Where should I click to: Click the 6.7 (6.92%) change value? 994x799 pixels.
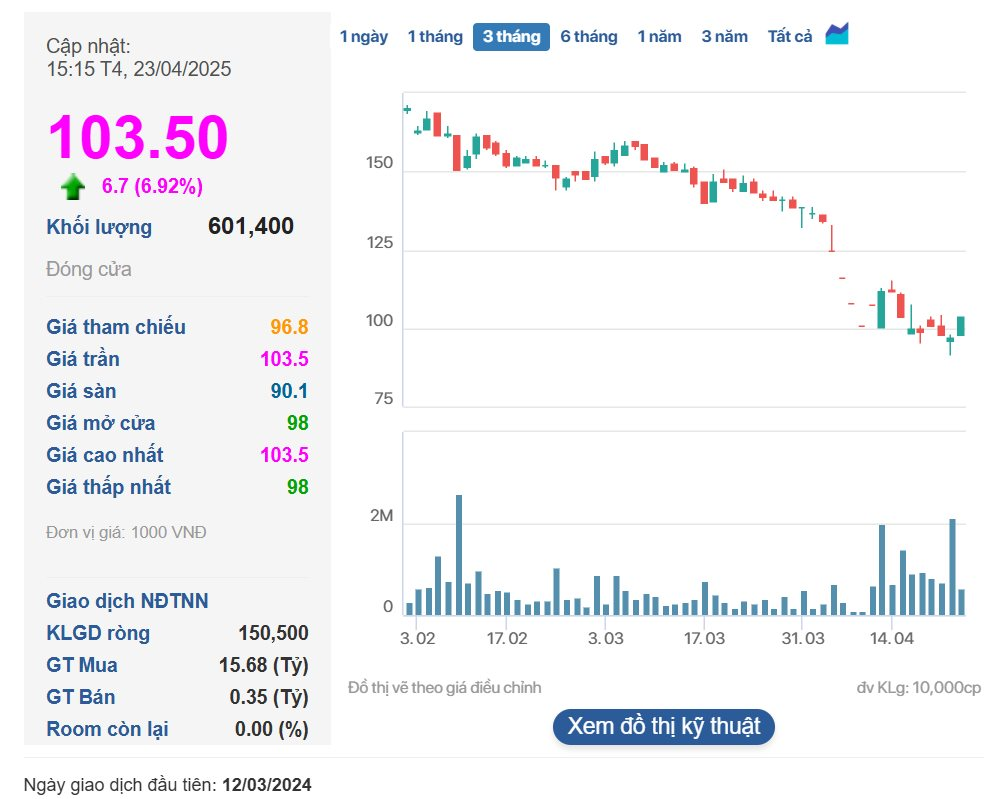(152, 186)
